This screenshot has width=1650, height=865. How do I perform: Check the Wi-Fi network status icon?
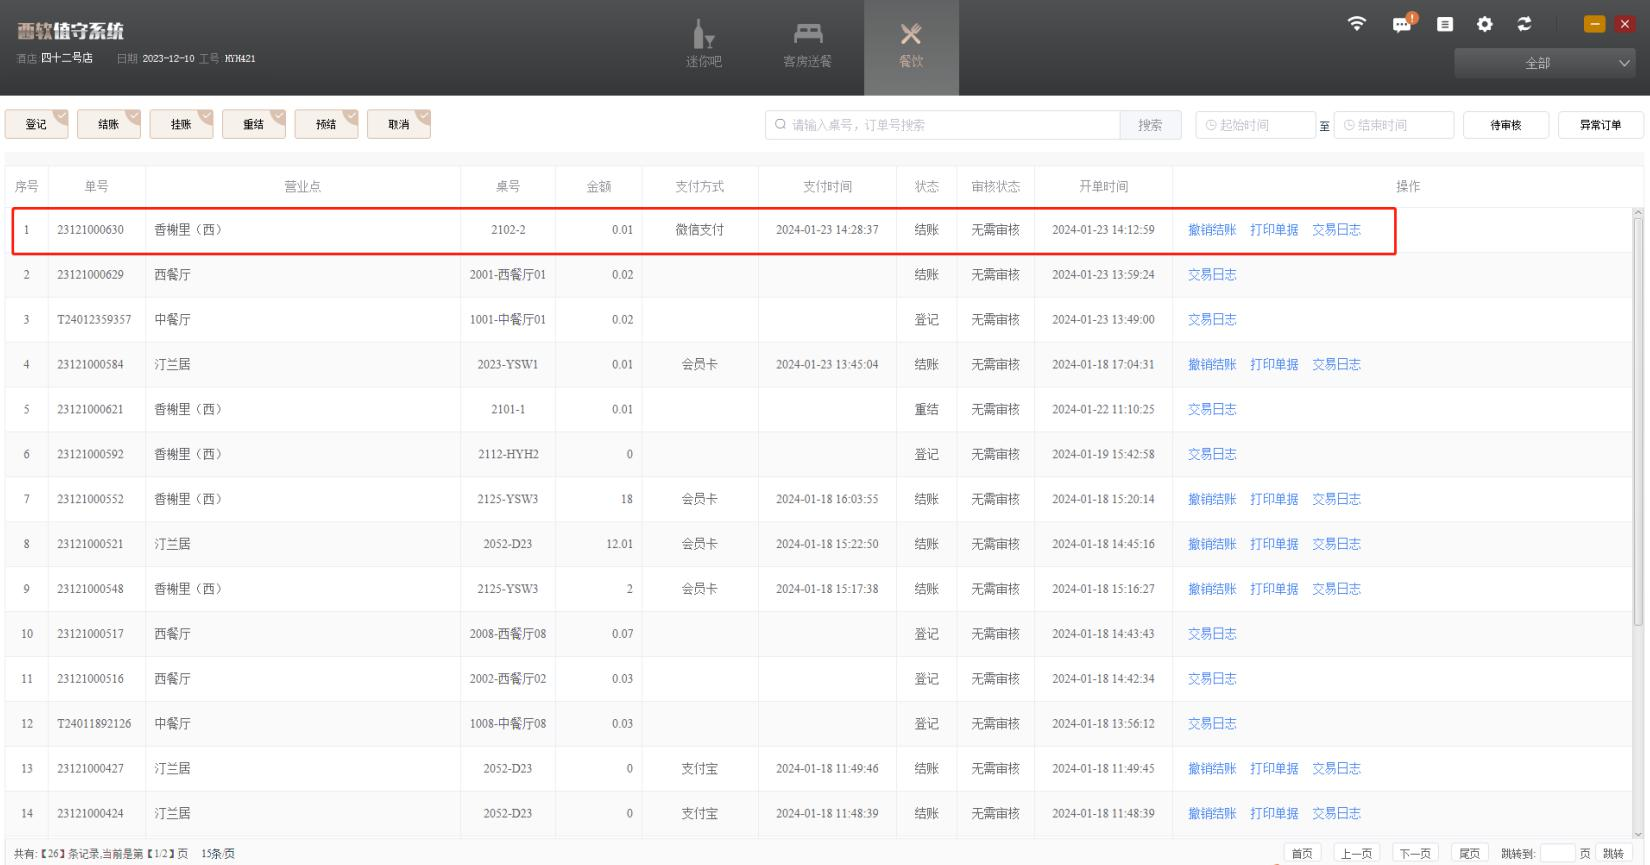click(1356, 24)
